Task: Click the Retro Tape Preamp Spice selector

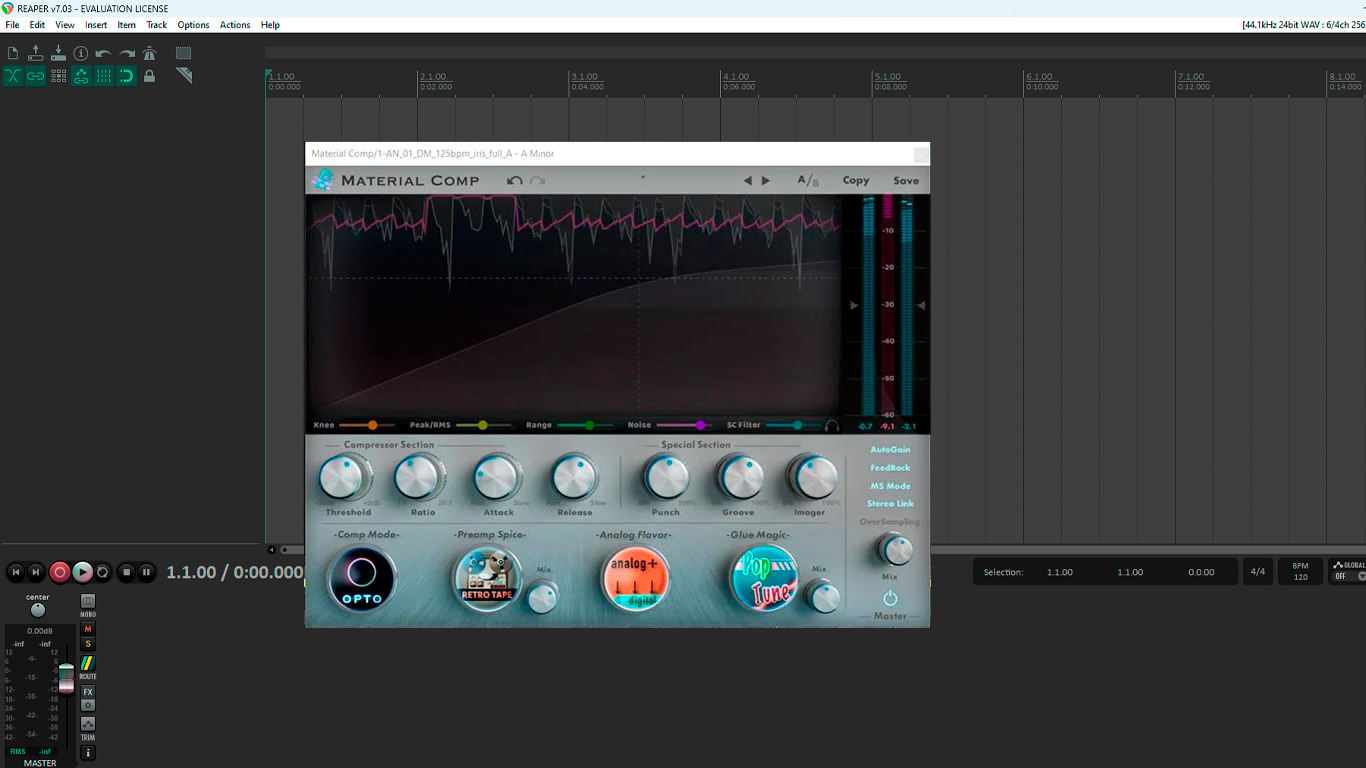Action: pyautogui.click(x=487, y=579)
